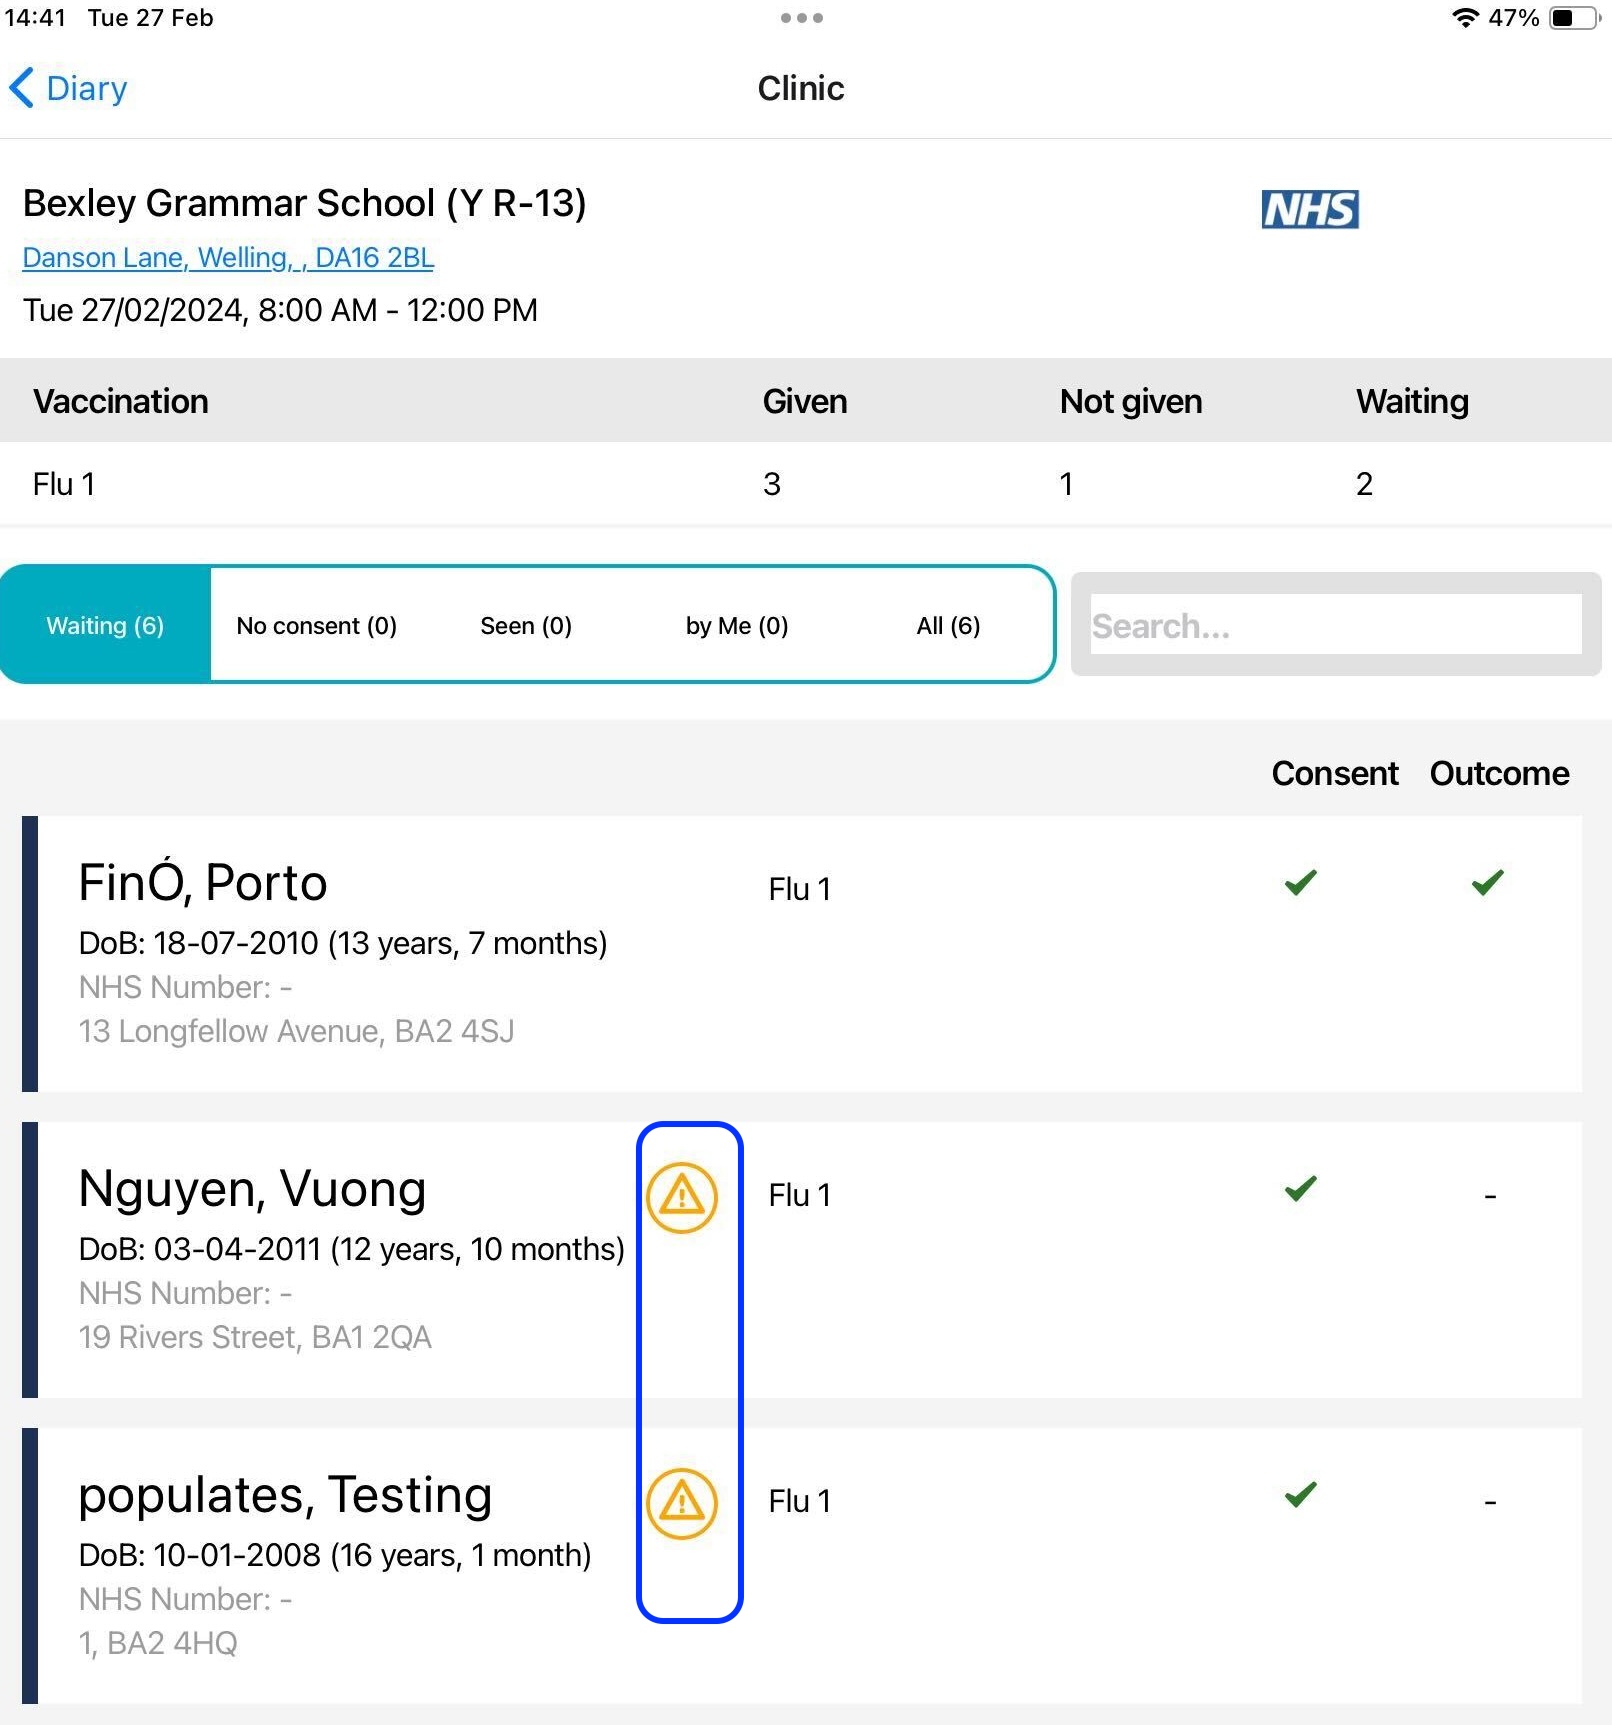The width and height of the screenshot is (1612, 1725).
Task: Switch to the No consent (0) tab
Action: coord(316,626)
